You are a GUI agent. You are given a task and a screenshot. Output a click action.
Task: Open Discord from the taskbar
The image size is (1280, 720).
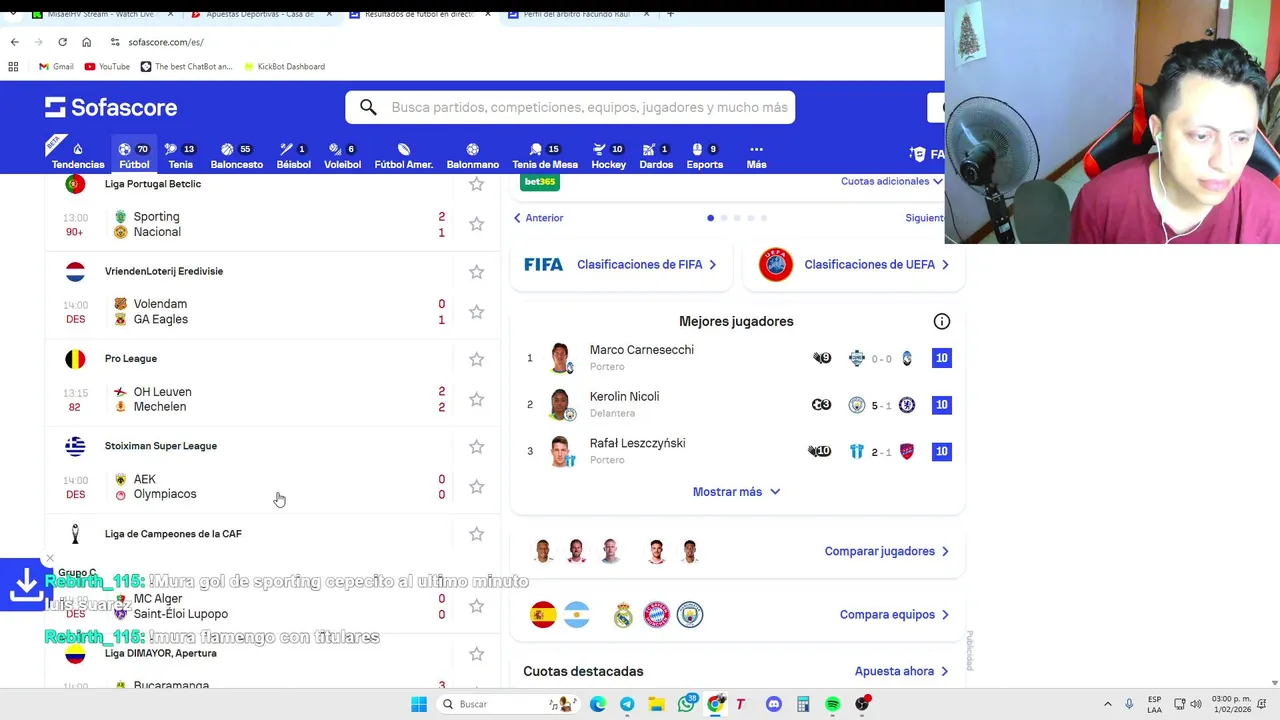click(773, 704)
